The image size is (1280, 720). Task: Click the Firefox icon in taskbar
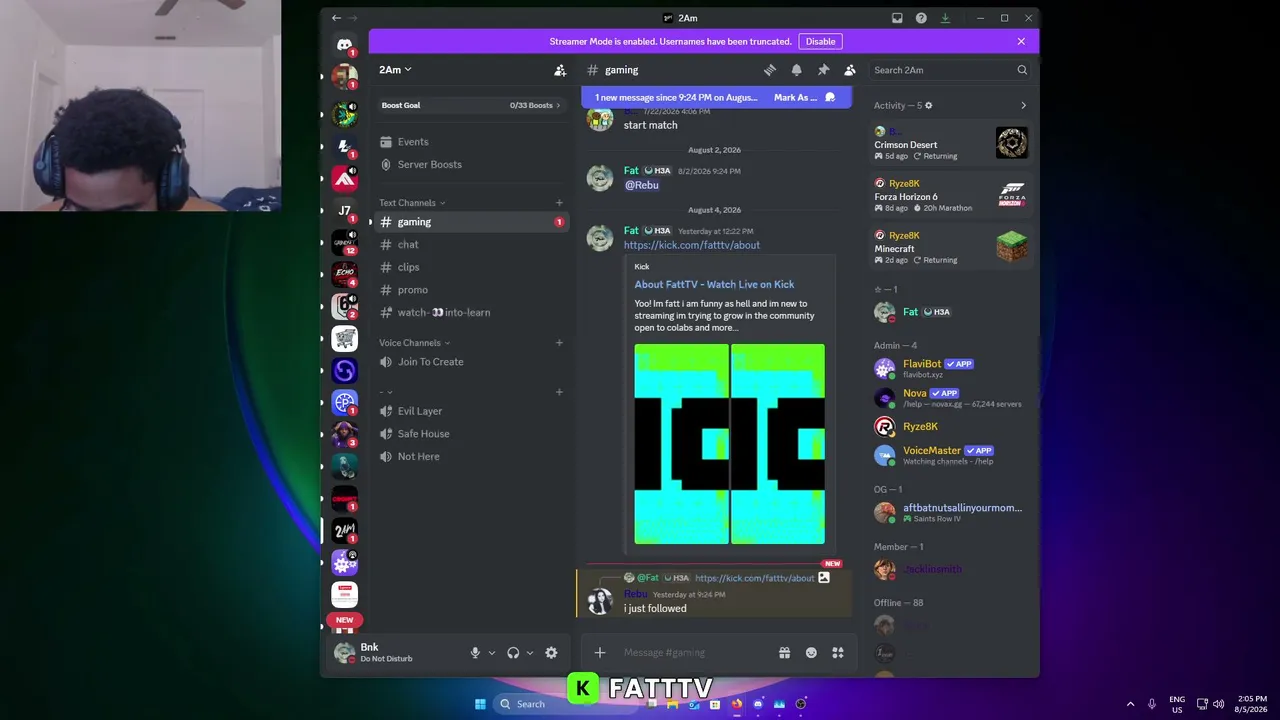coord(736,704)
